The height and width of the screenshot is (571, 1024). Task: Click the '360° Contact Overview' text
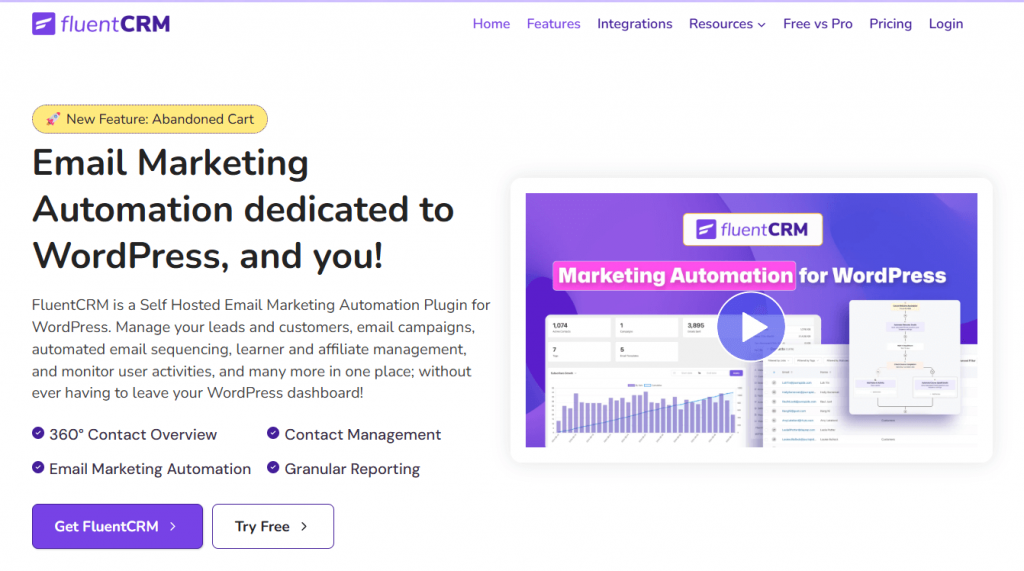(133, 434)
